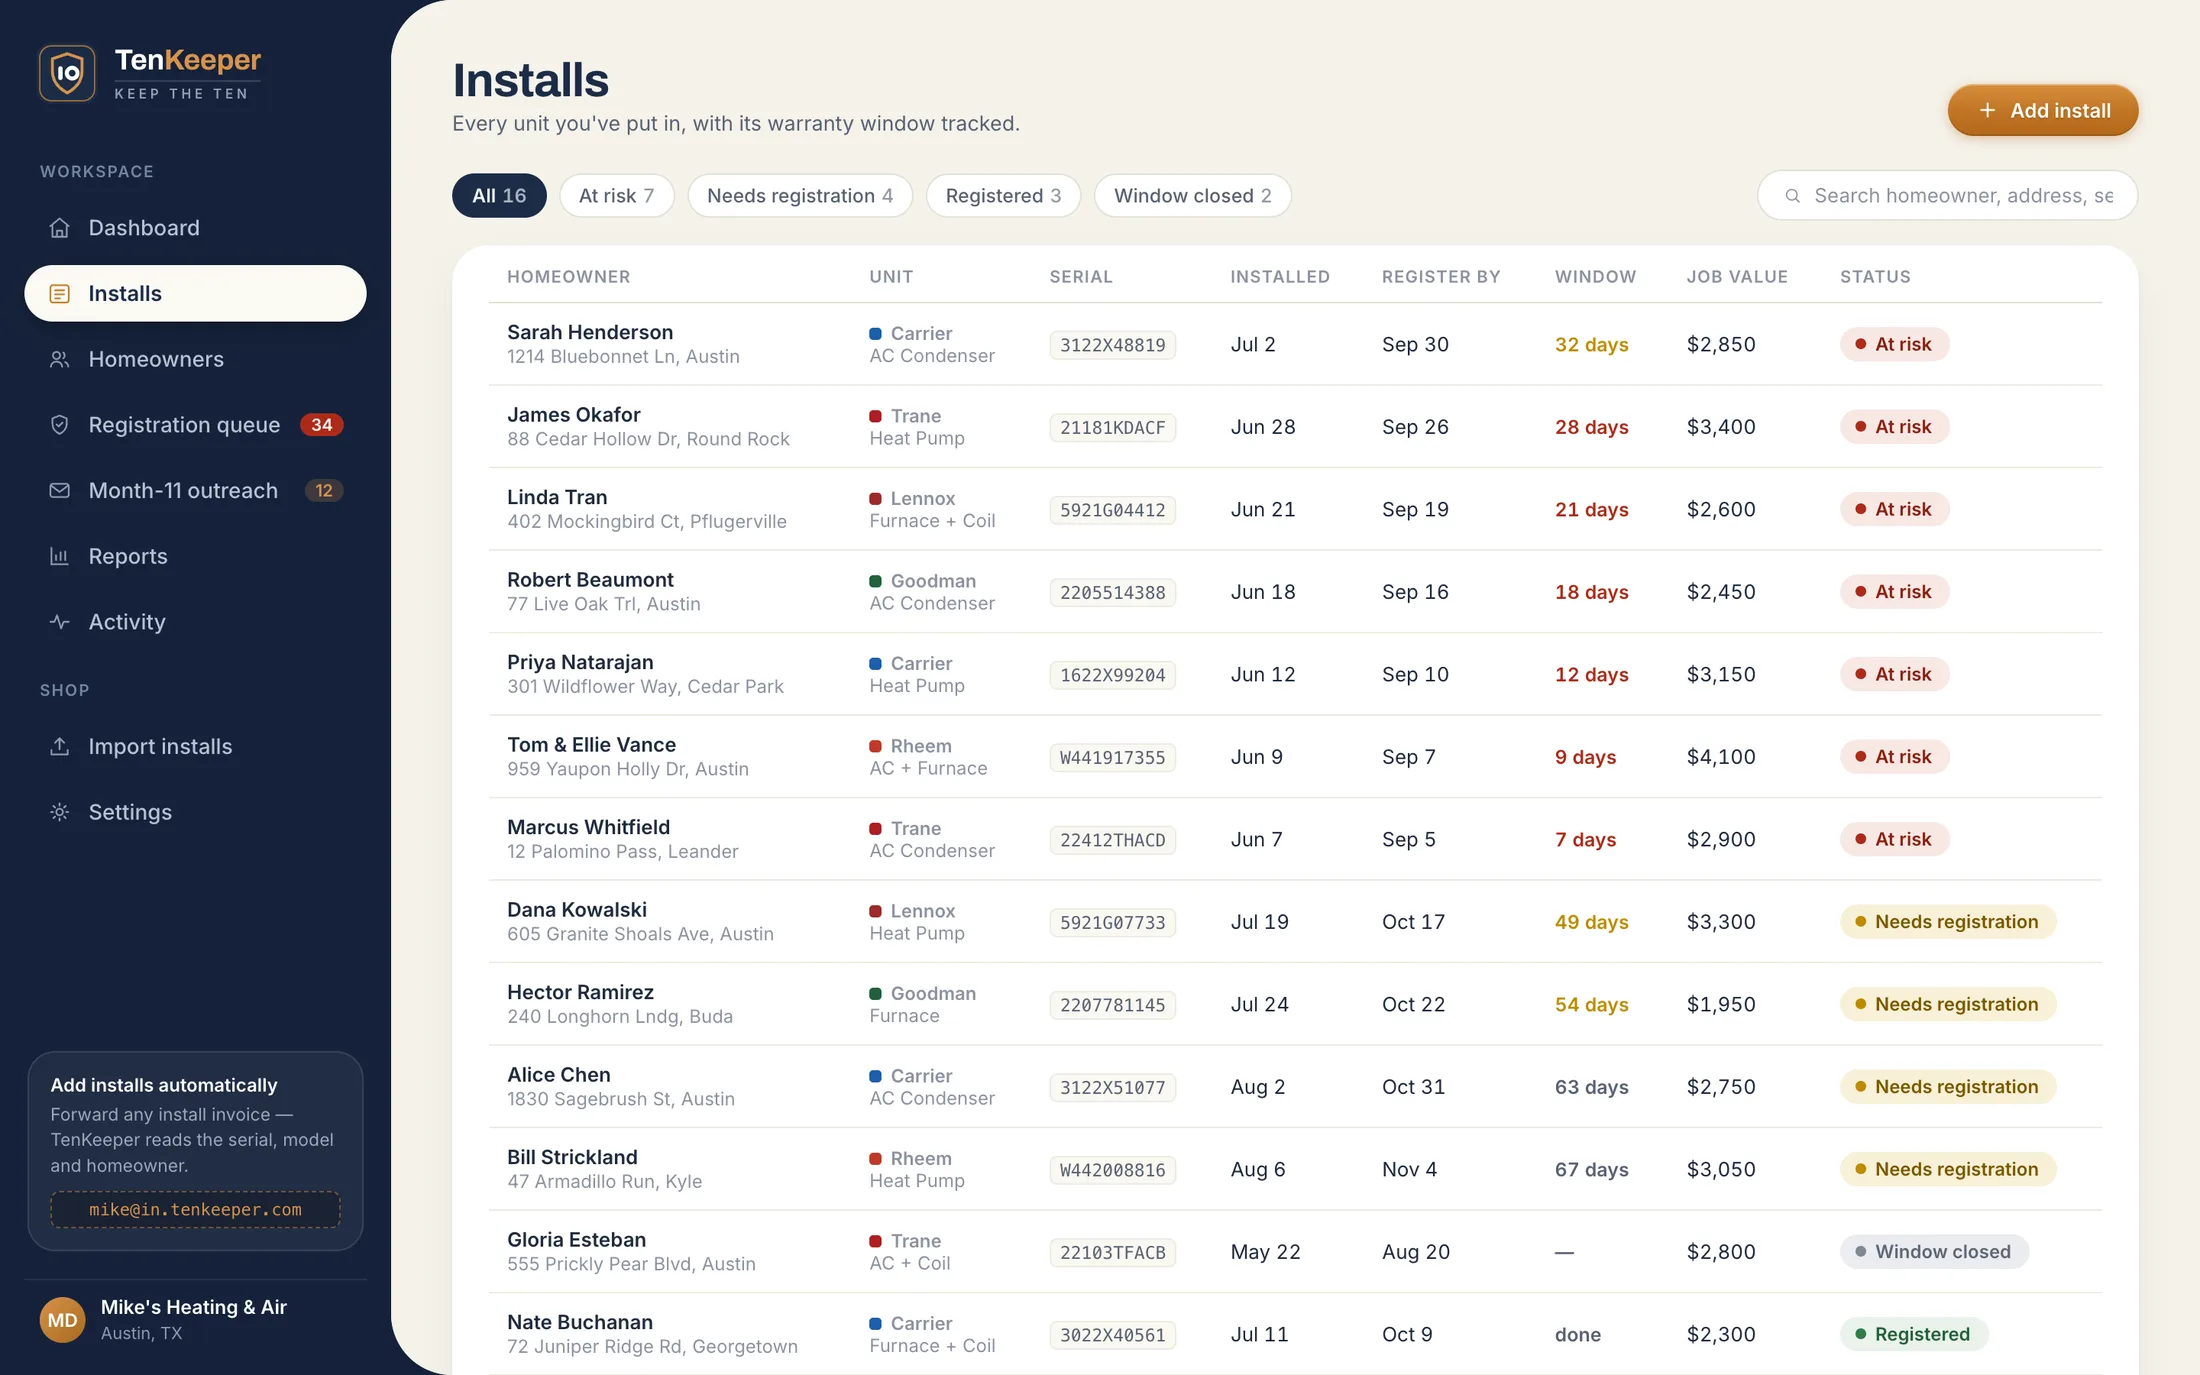Click Dana Kowalski's Needs registration badge
The height and width of the screenshot is (1375, 2200).
(1947, 922)
